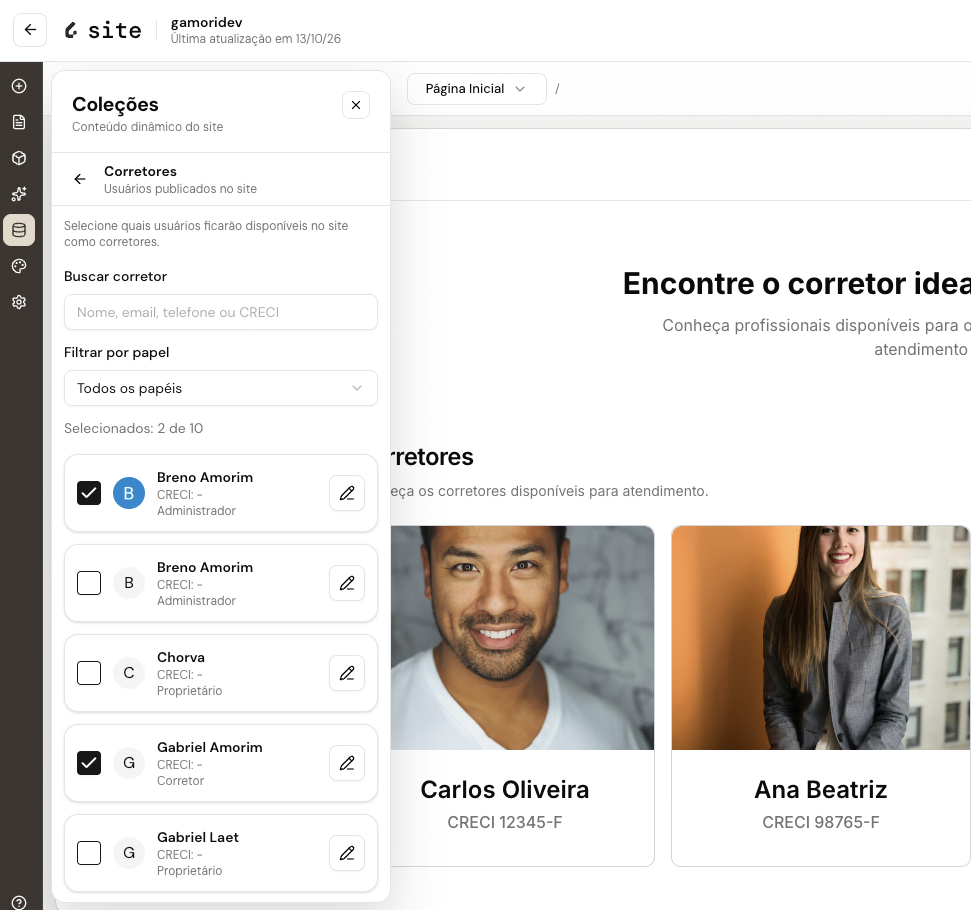Open the components cube icon in sidebar
The height and width of the screenshot is (910, 971).
[x=19, y=158]
